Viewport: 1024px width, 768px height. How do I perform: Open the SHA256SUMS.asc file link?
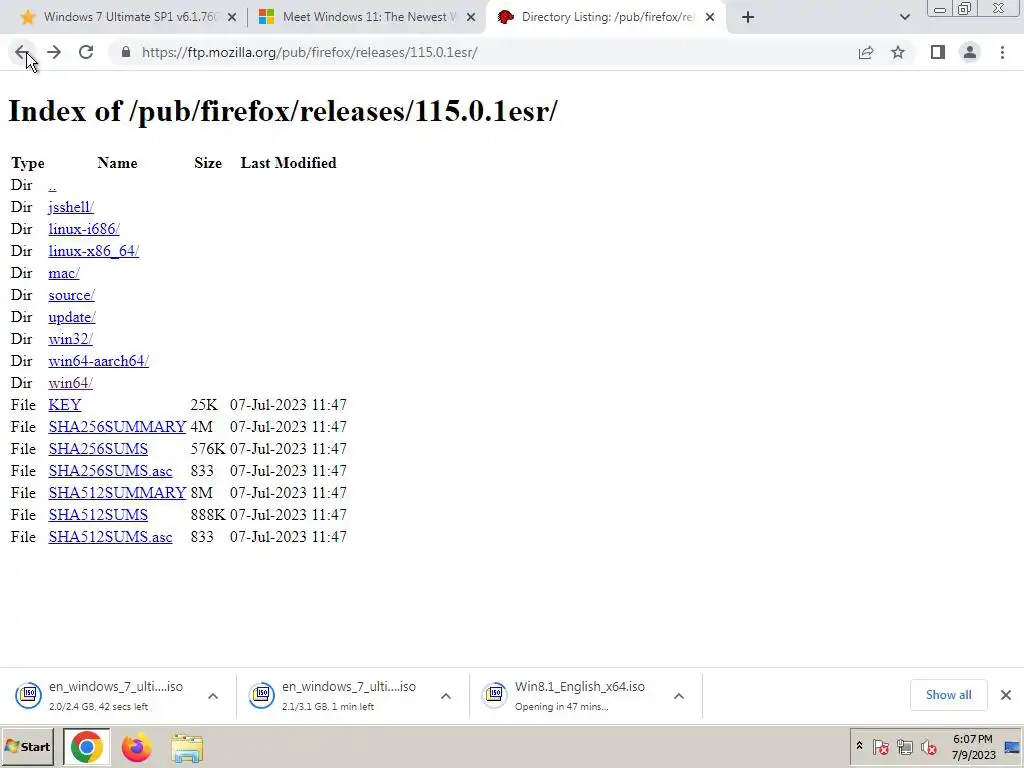pos(110,471)
